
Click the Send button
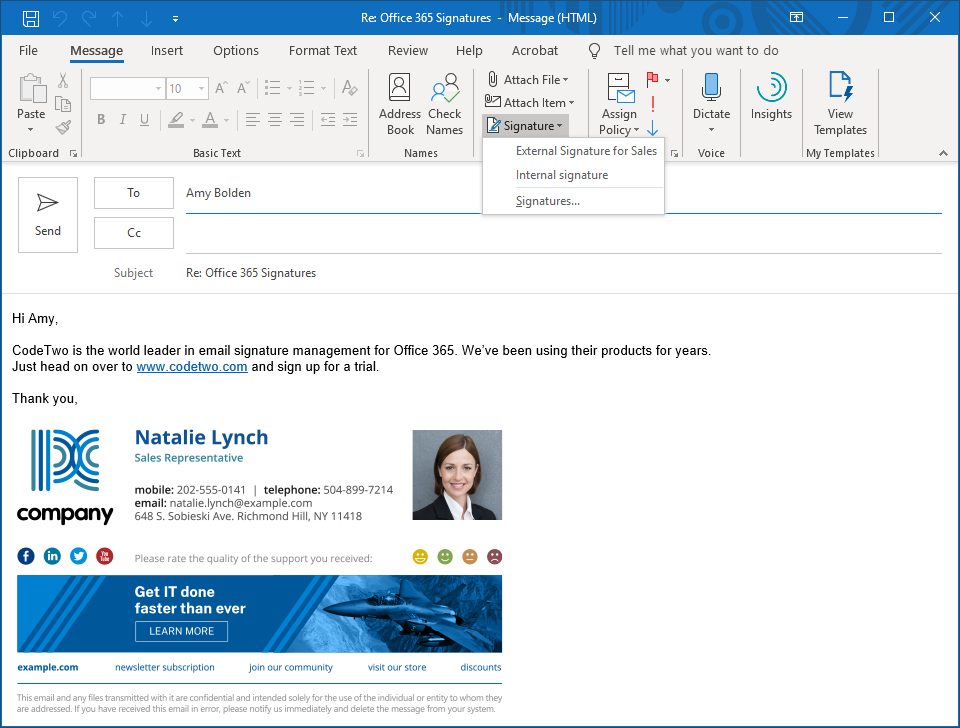click(x=48, y=214)
